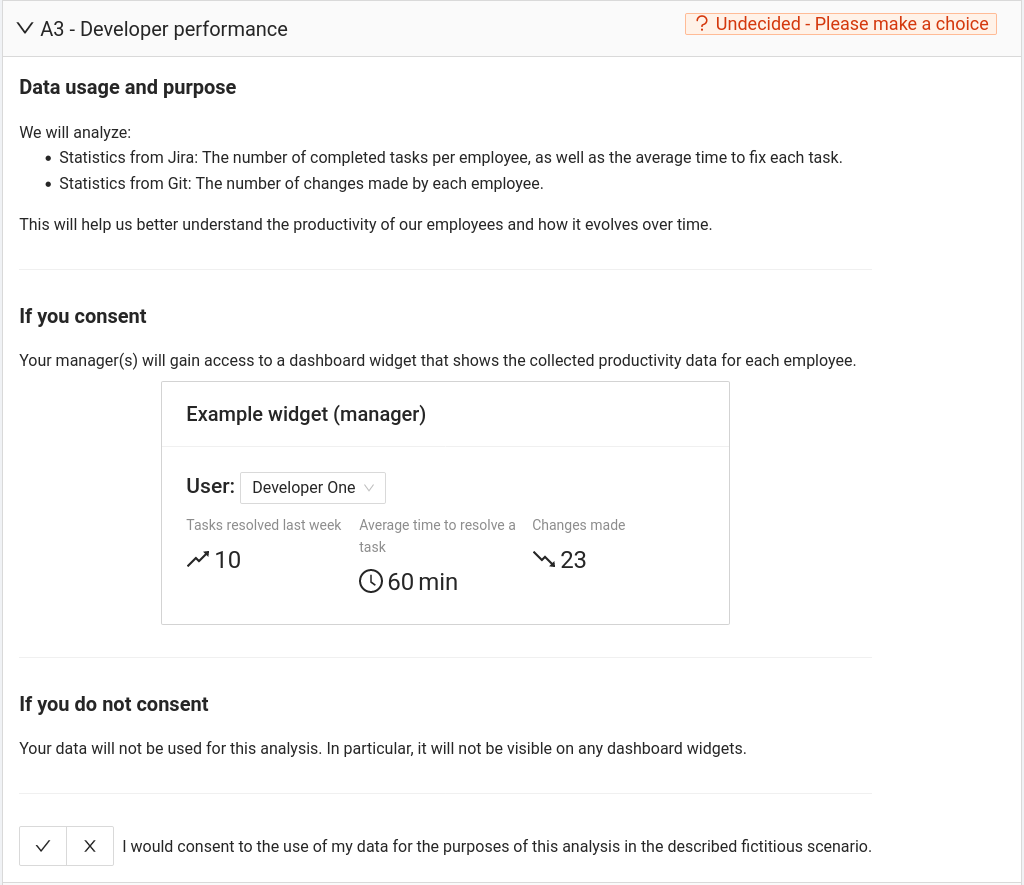Decline consent using the X button

click(x=90, y=846)
